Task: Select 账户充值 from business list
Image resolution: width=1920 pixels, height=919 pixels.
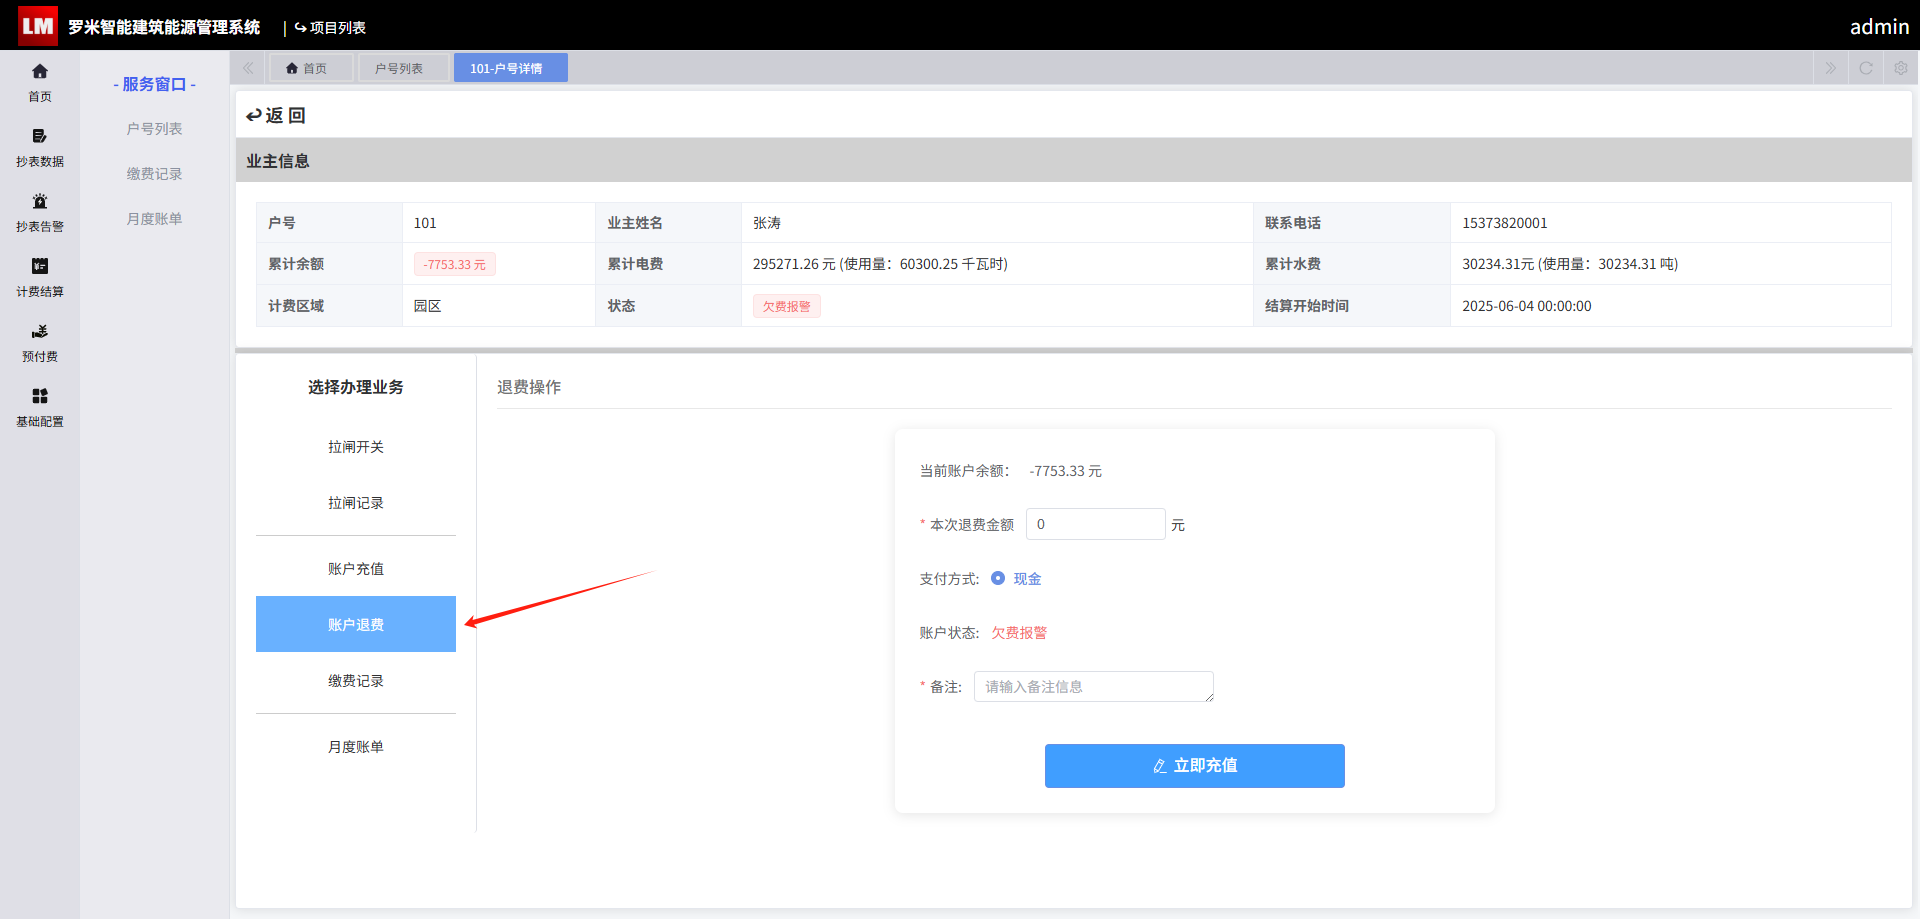Action: click(356, 568)
